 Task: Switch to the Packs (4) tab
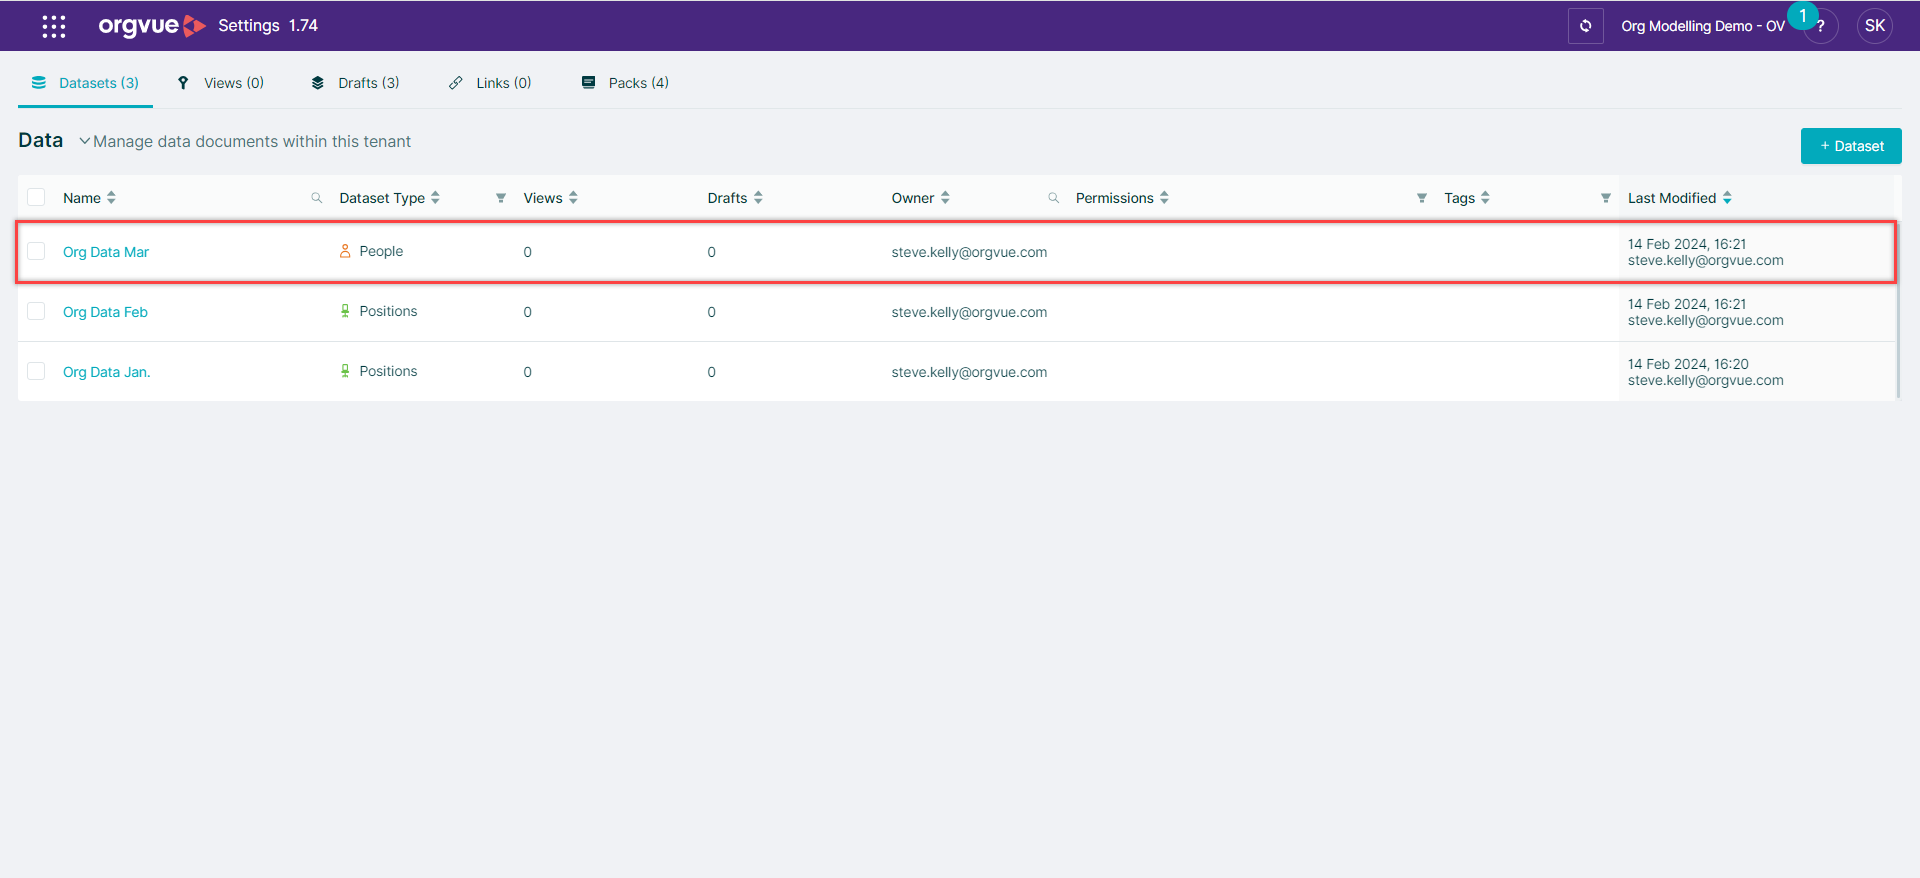tap(625, 83)
